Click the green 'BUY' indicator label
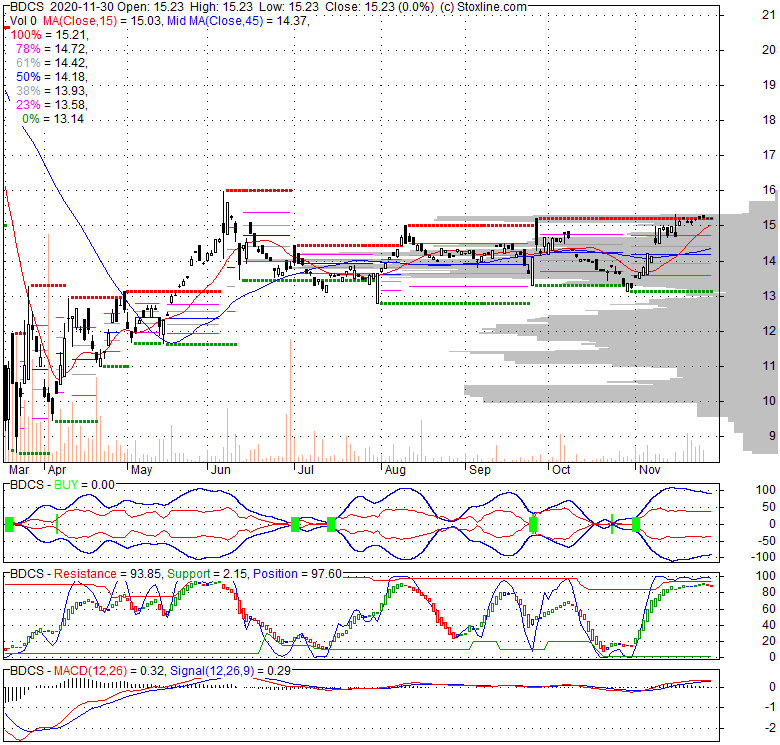 point(65,485)
